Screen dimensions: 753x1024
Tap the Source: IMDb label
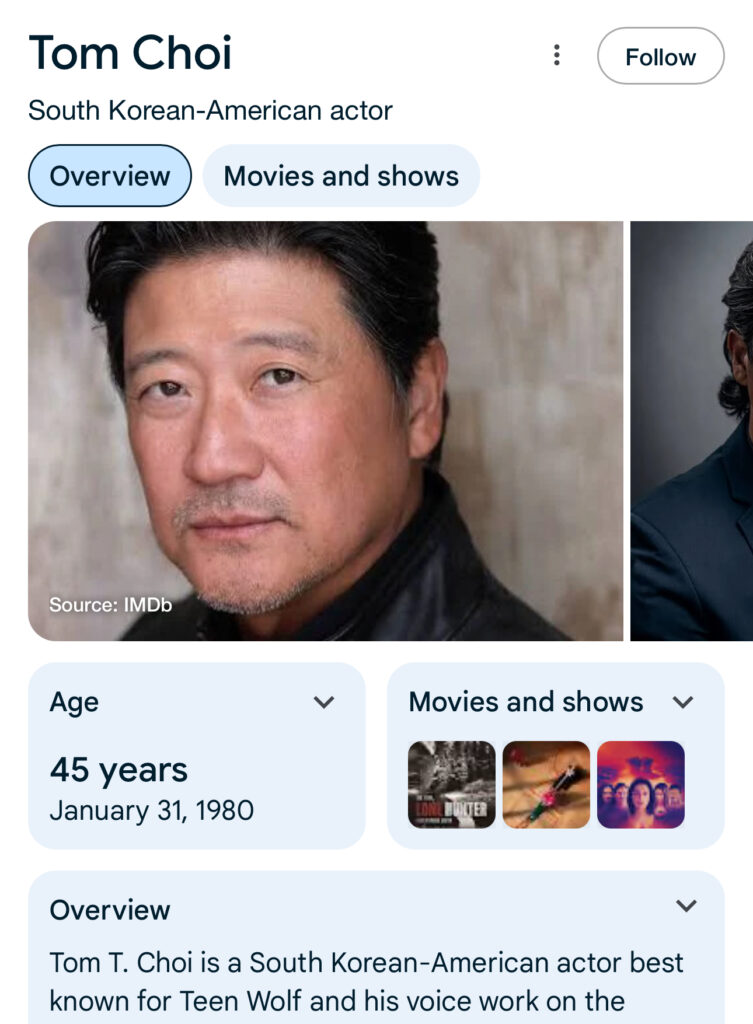point(111,605)
